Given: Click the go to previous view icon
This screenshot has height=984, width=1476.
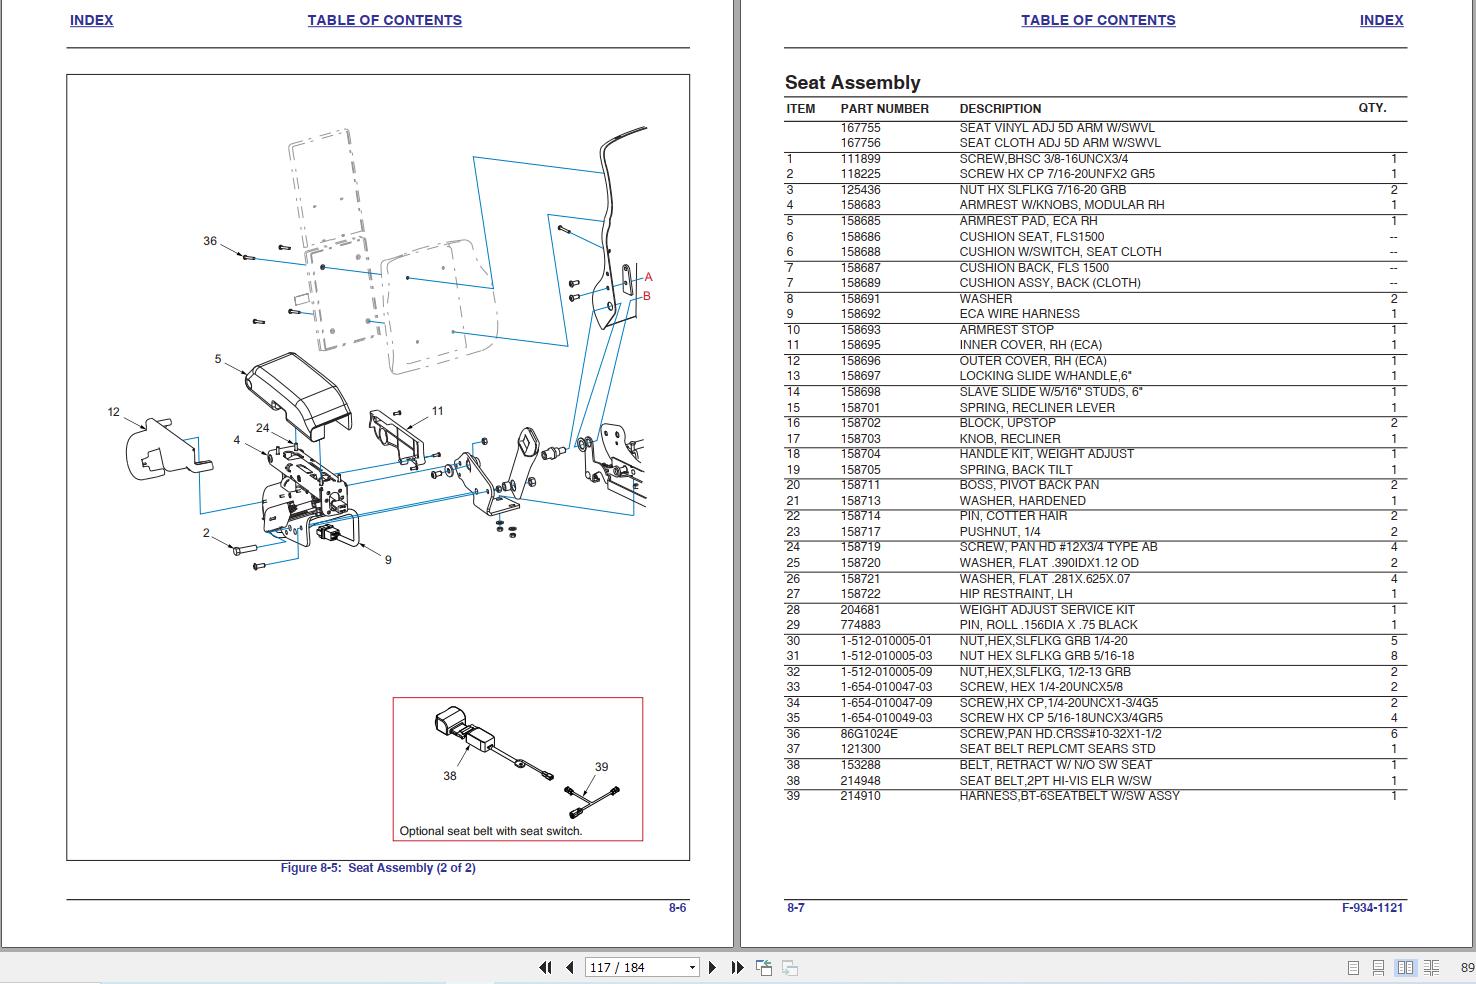Looking at the screenshot, I should [x=764, y=967].
